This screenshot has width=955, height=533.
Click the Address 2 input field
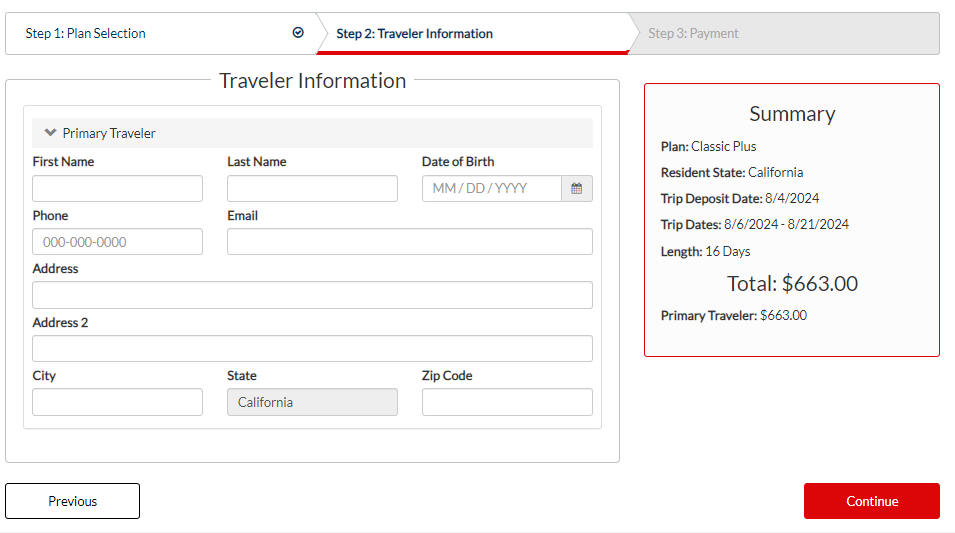pos(312,348)
